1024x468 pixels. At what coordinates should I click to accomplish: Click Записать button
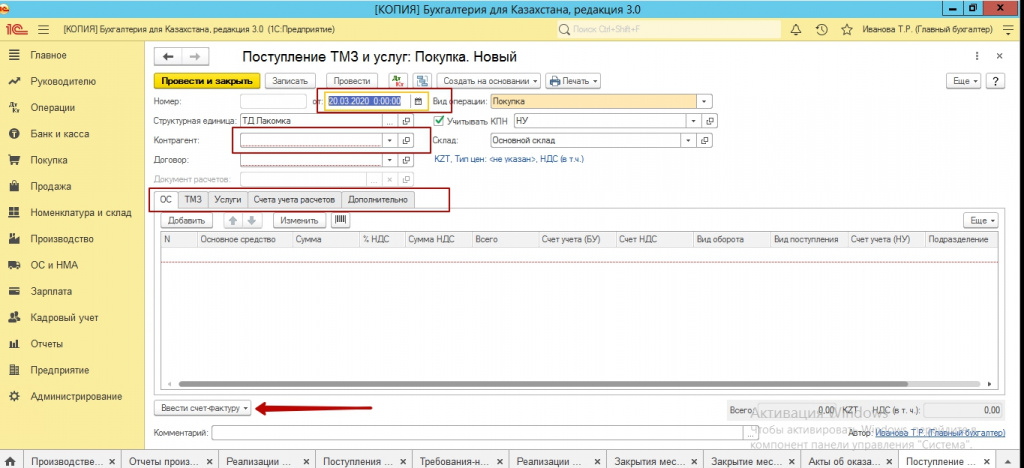tap(290, 81)
